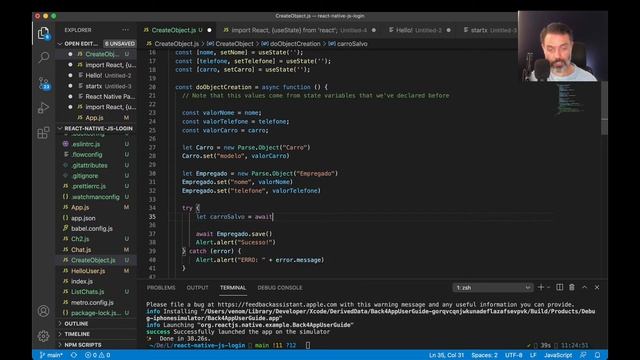The height and width of the screenshot is (360, 640).
Task: Open Ch2.js file
Action: click(96, 239)
